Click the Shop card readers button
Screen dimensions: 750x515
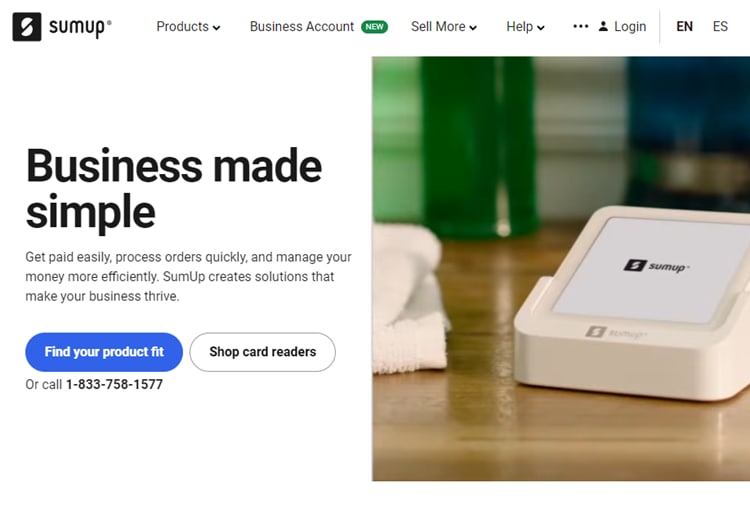[263, 352]
